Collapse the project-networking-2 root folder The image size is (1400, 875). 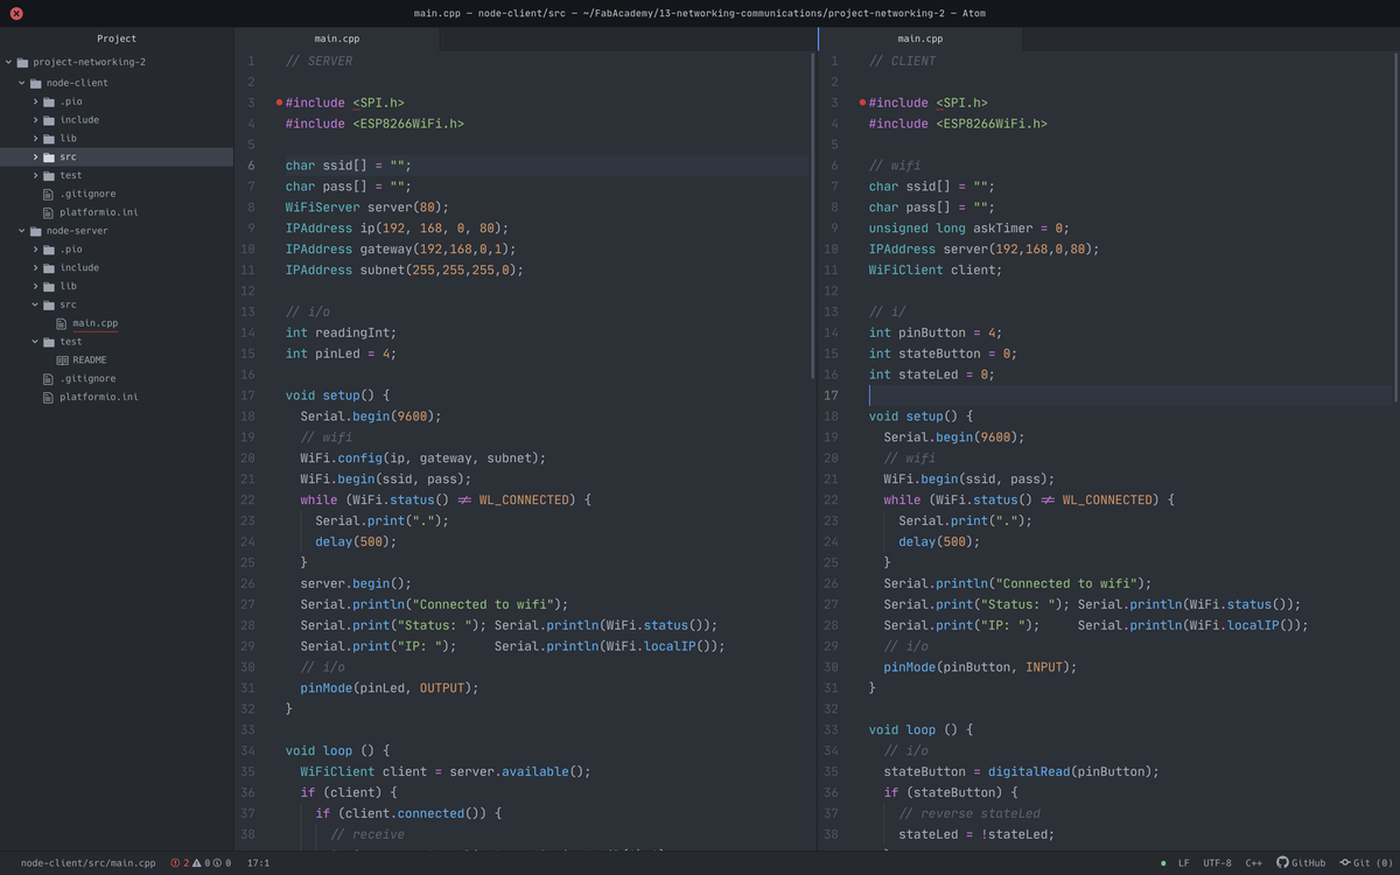pyautogui.click(x=9, y=62)
